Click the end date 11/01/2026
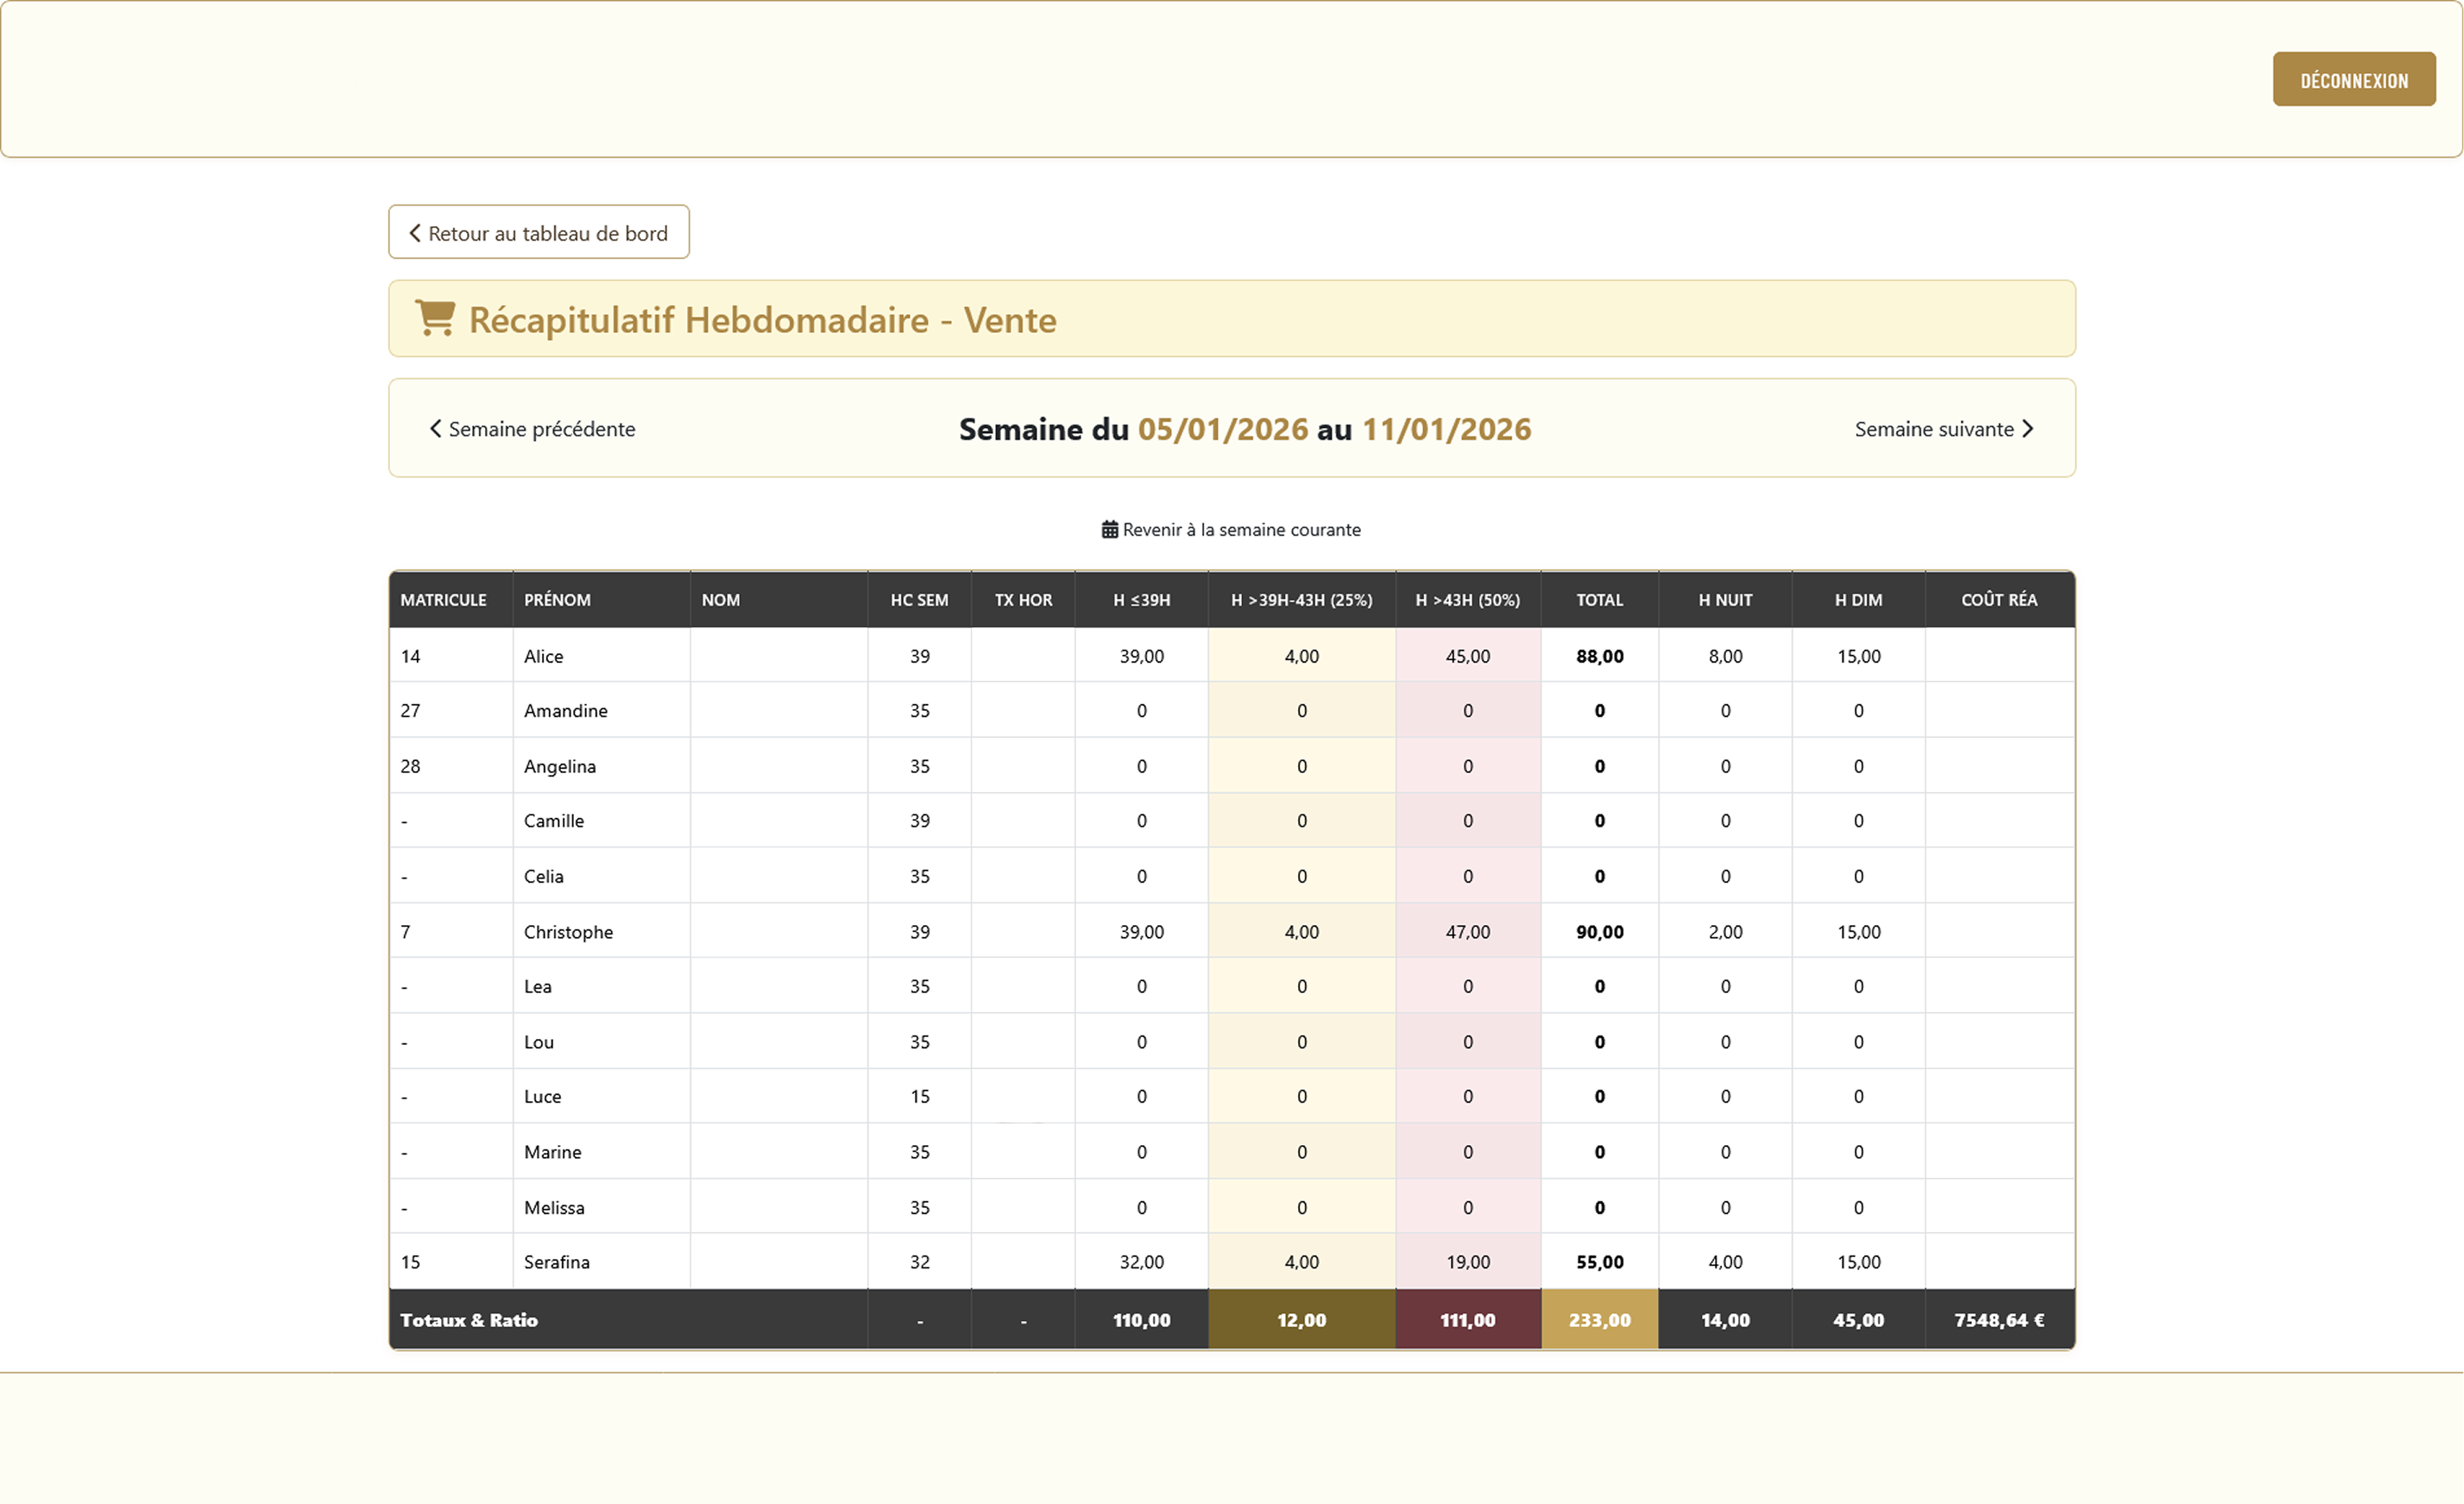 [x=1446, y=429]
